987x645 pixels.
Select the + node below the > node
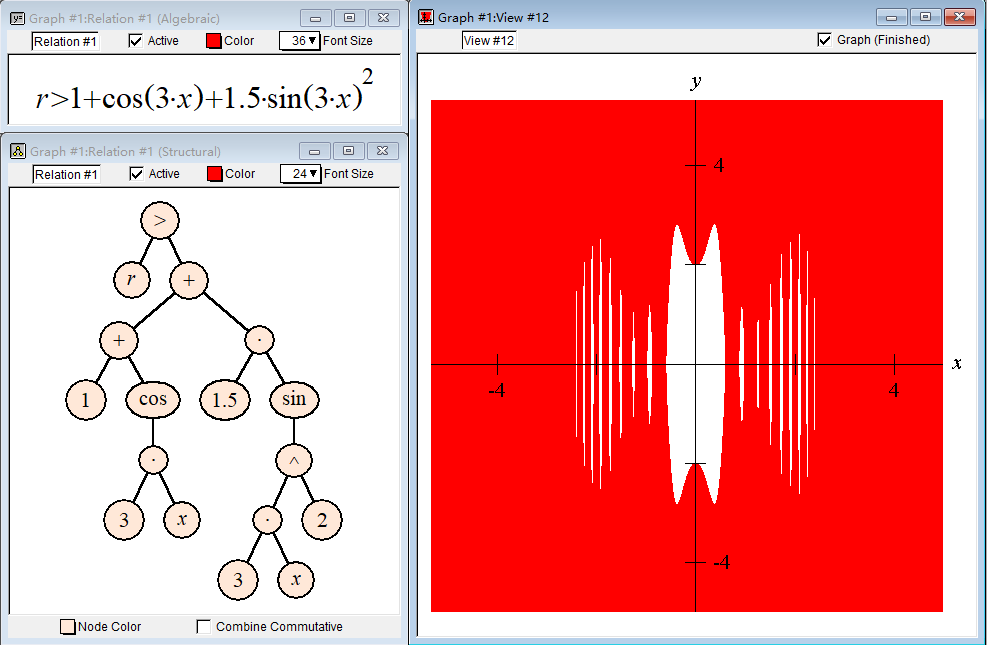coord(189,281)
